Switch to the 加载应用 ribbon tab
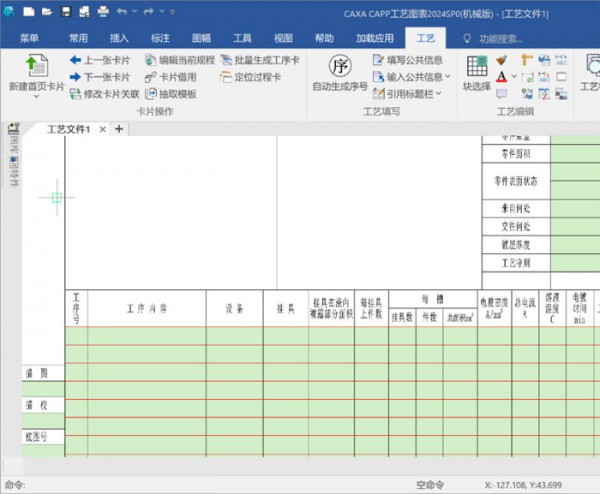This screenshot has width=600, height=494. 375,38
